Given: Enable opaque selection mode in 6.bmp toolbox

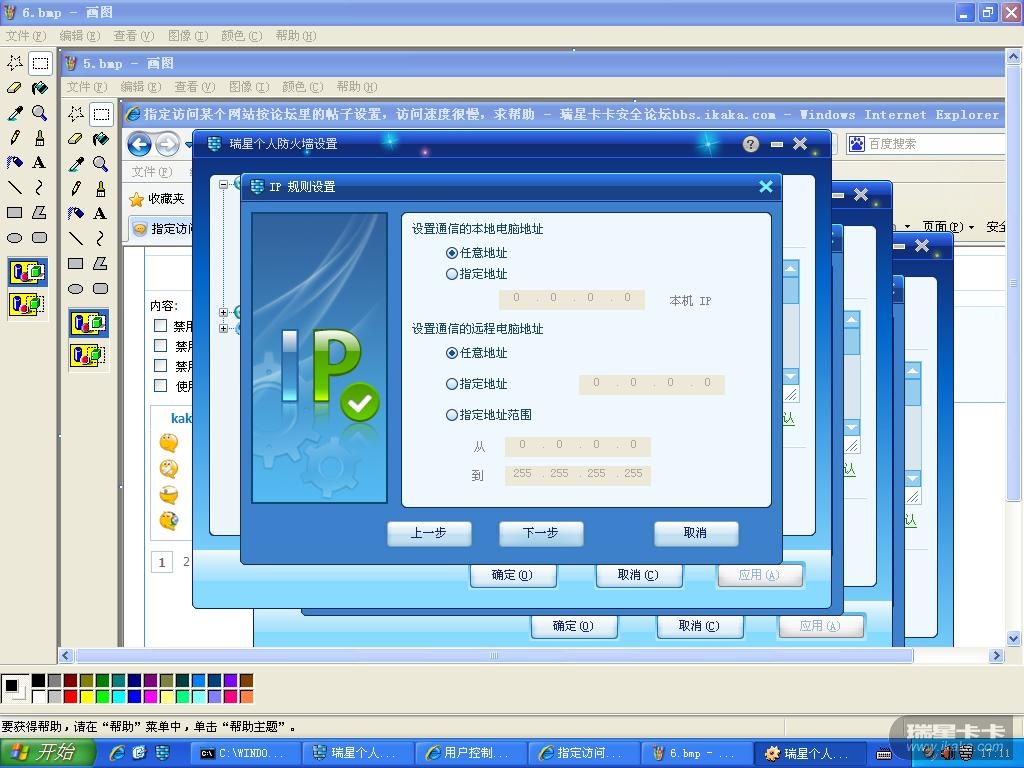Looking at the screenshot, I should 27,272.
